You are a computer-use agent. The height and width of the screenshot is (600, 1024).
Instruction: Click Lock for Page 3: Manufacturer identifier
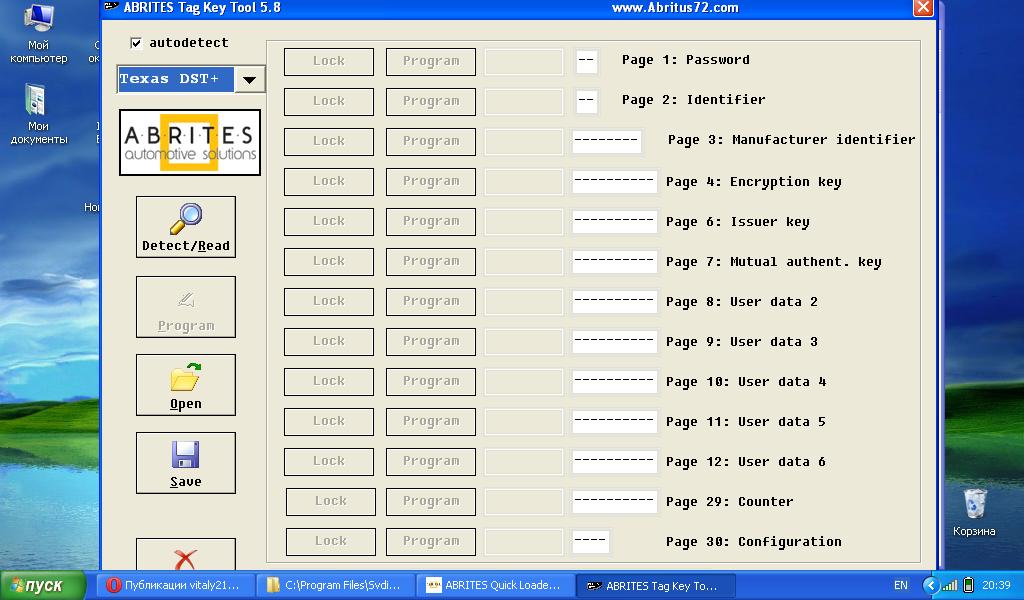click(x=328, y=142)
